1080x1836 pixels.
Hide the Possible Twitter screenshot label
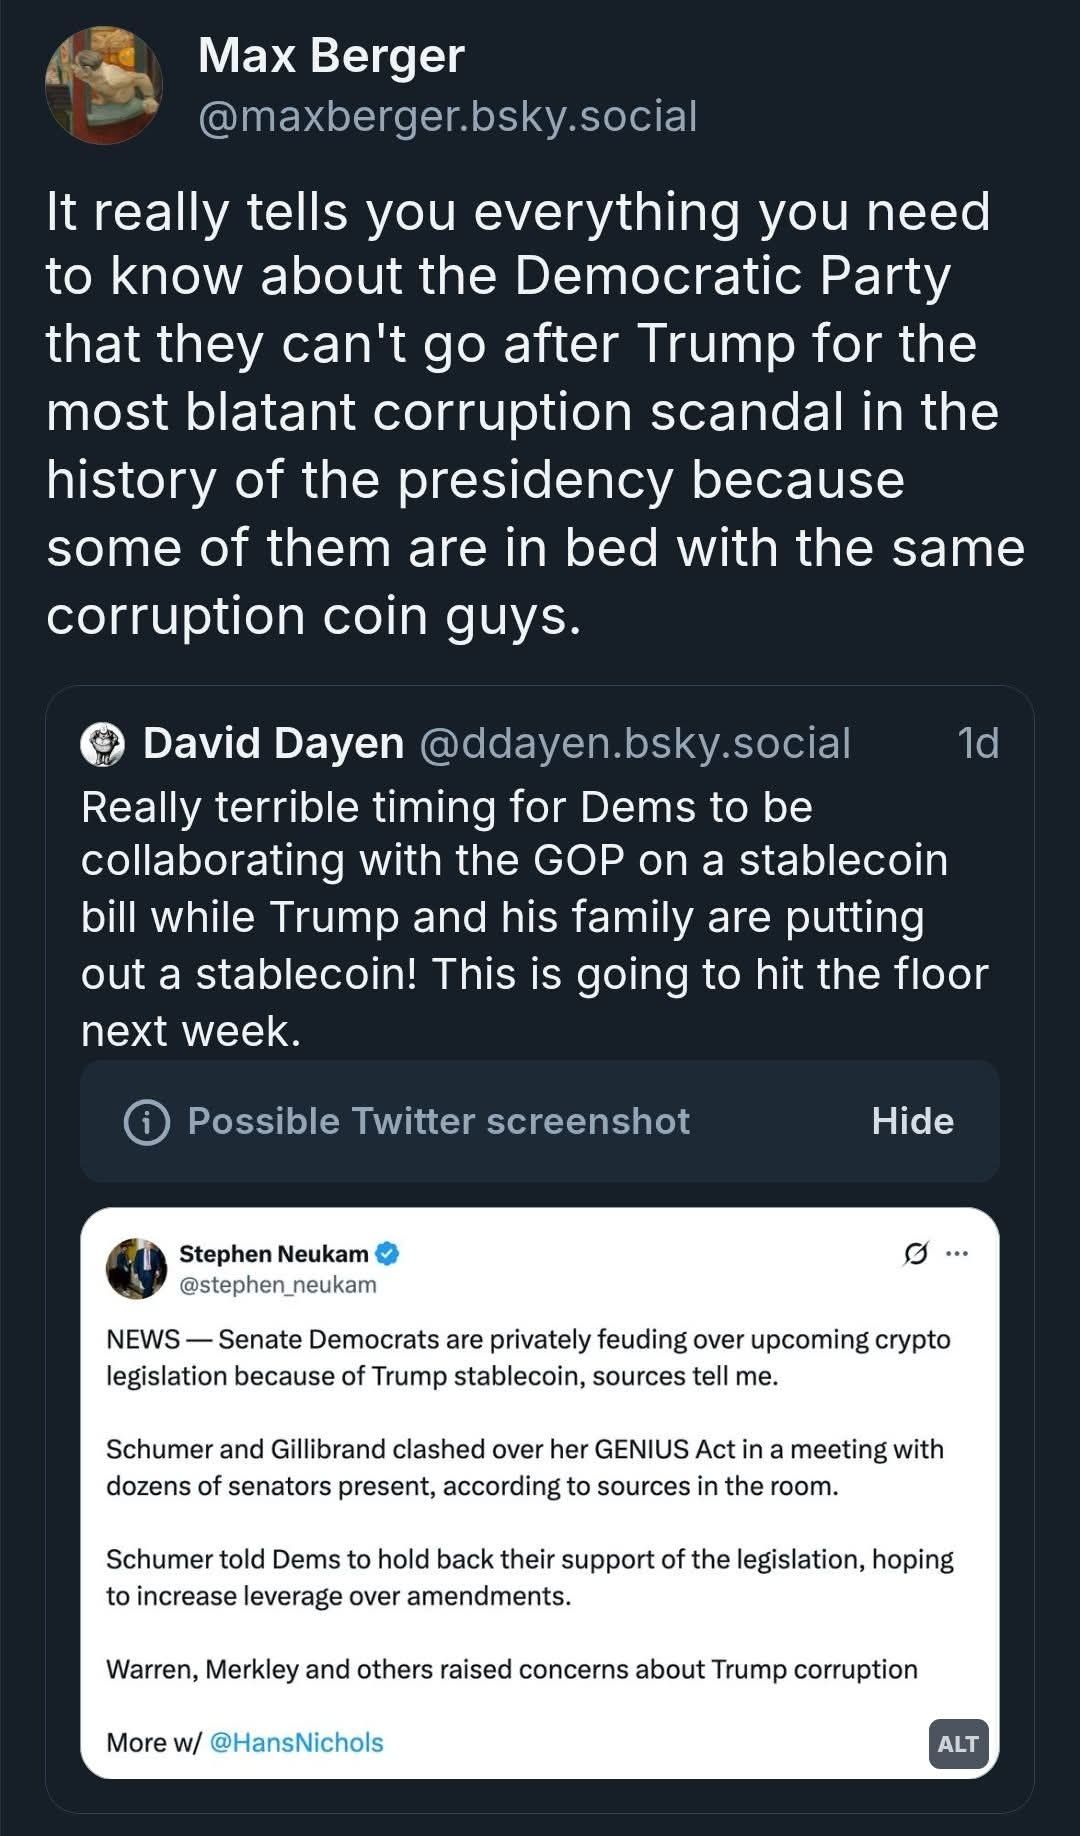tap(912, 1122)
